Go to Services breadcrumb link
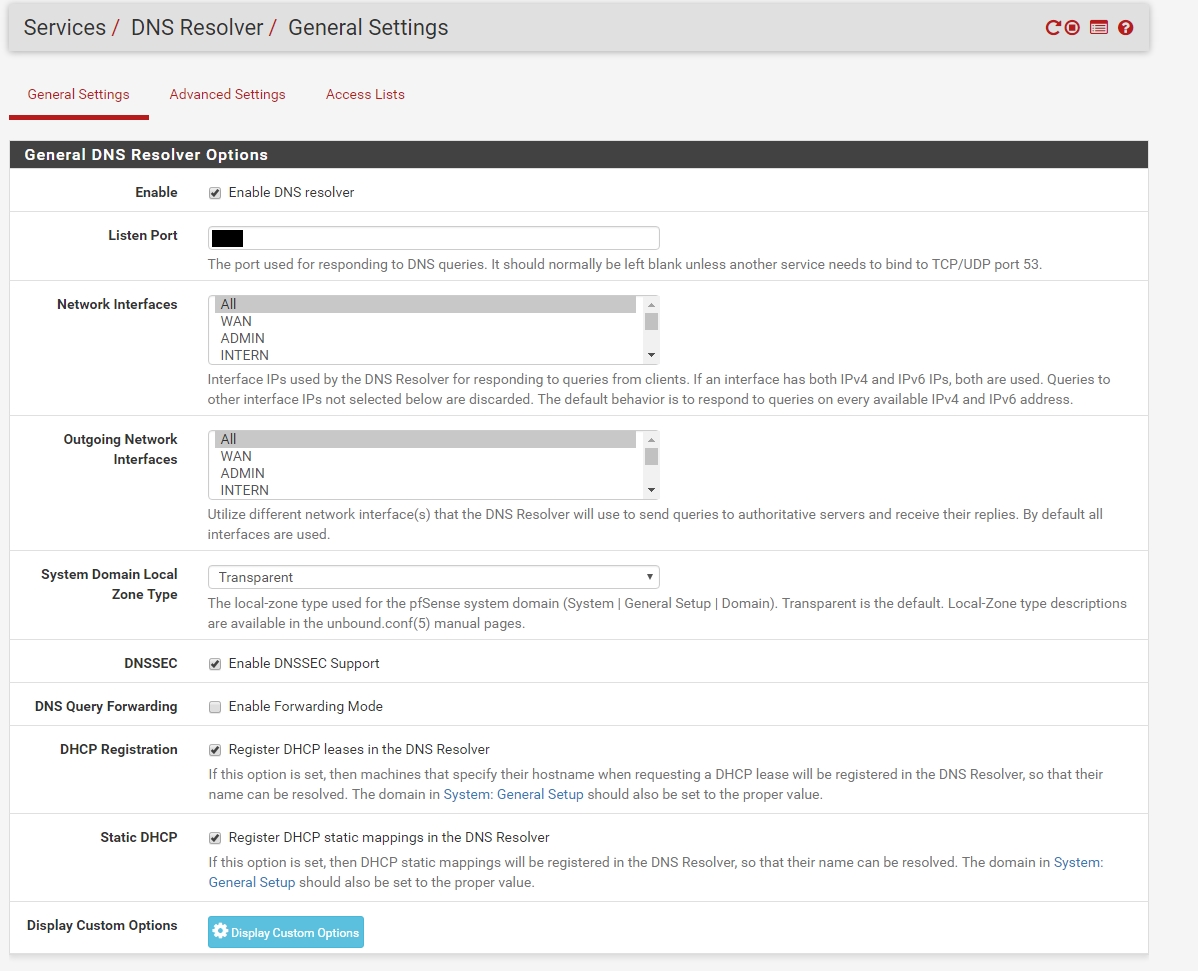1198x971 pixels. tap(65, 28)
